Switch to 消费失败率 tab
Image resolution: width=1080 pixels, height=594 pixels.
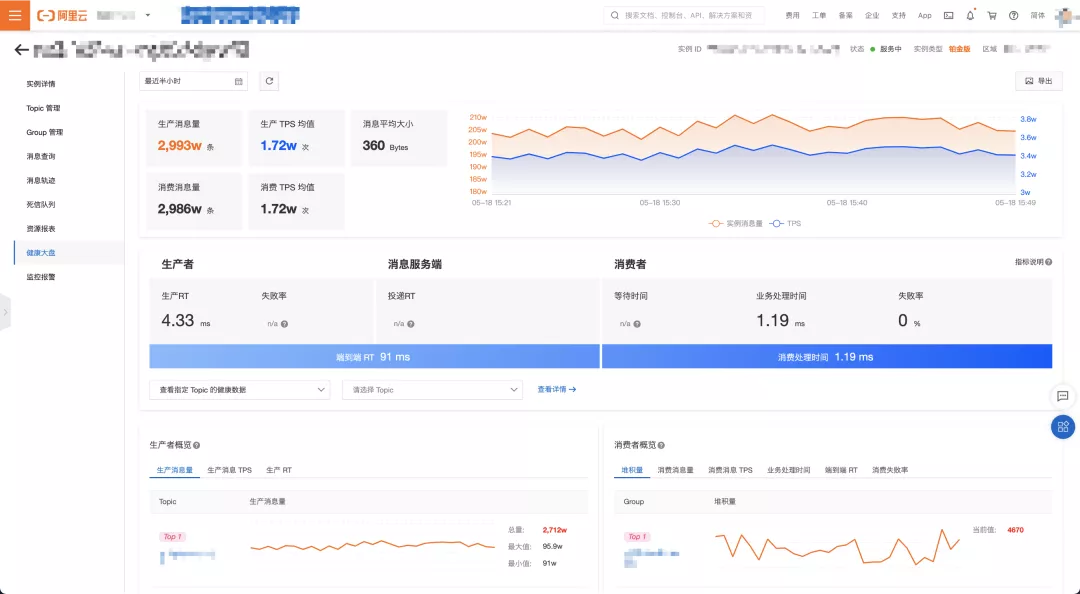coord(890,470)
